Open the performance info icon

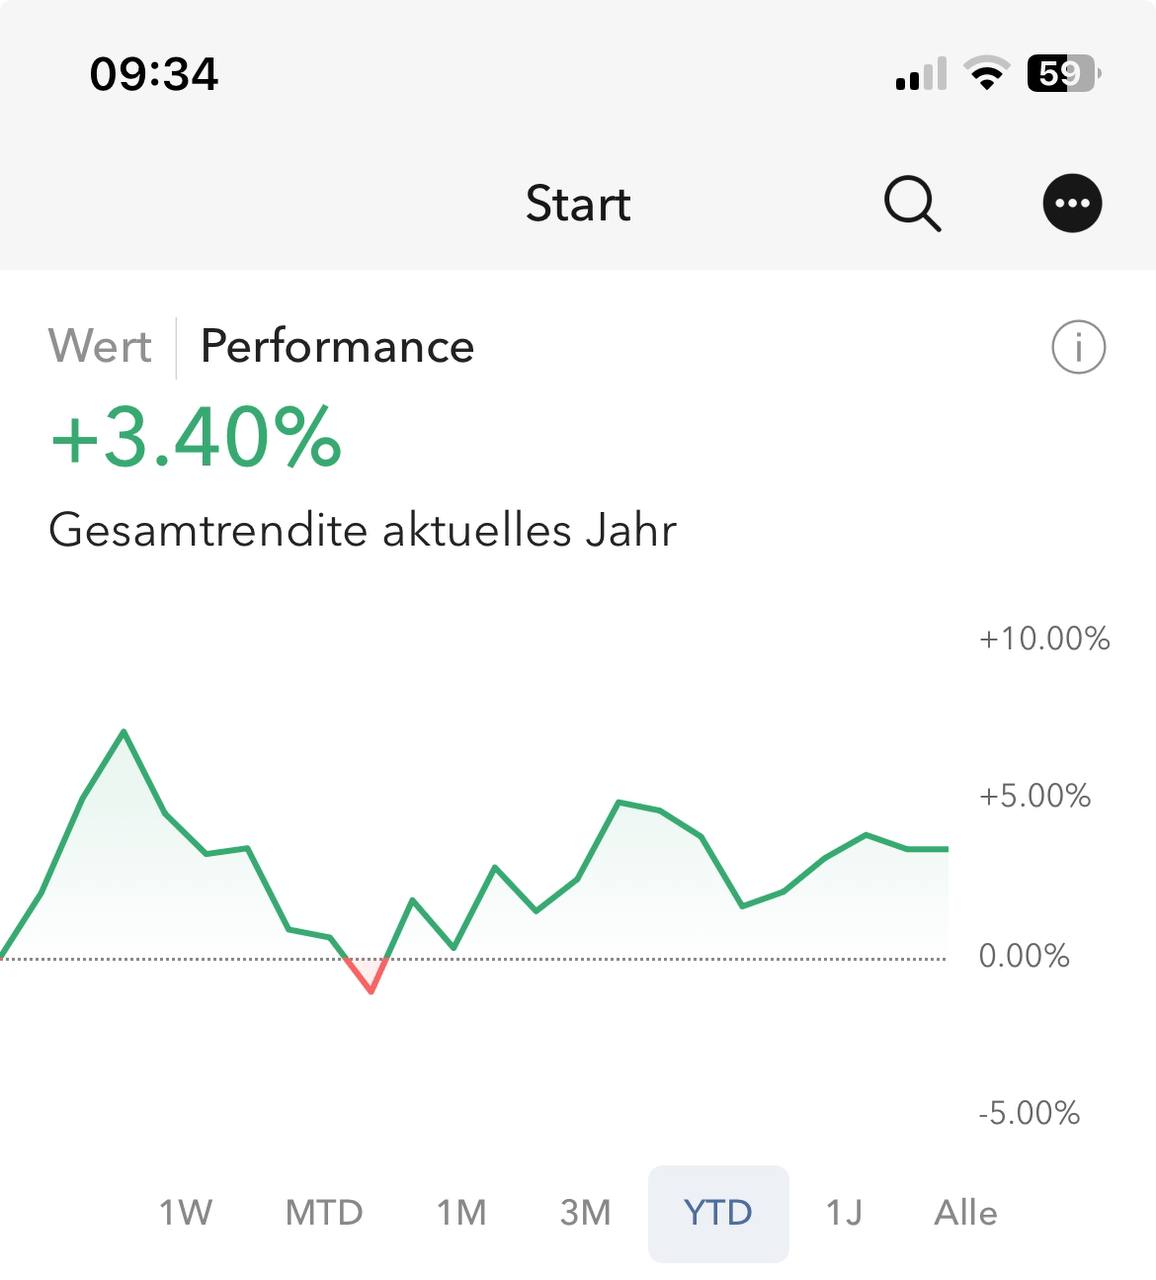[1078, 348]
